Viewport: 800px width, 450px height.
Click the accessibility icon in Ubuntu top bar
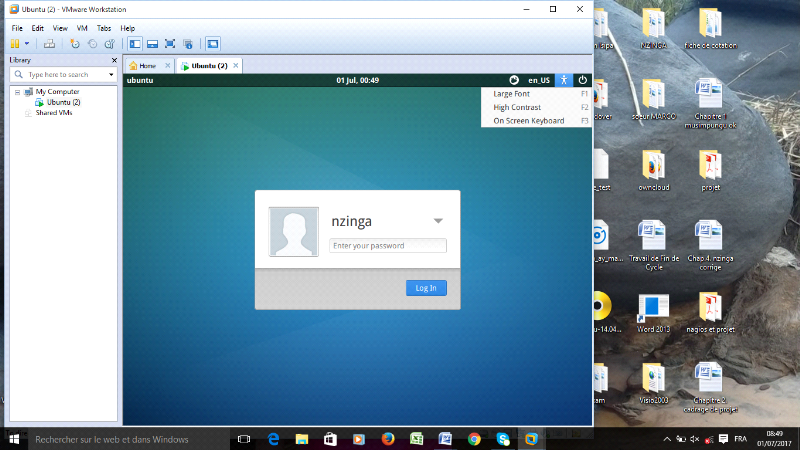(564, 80)
